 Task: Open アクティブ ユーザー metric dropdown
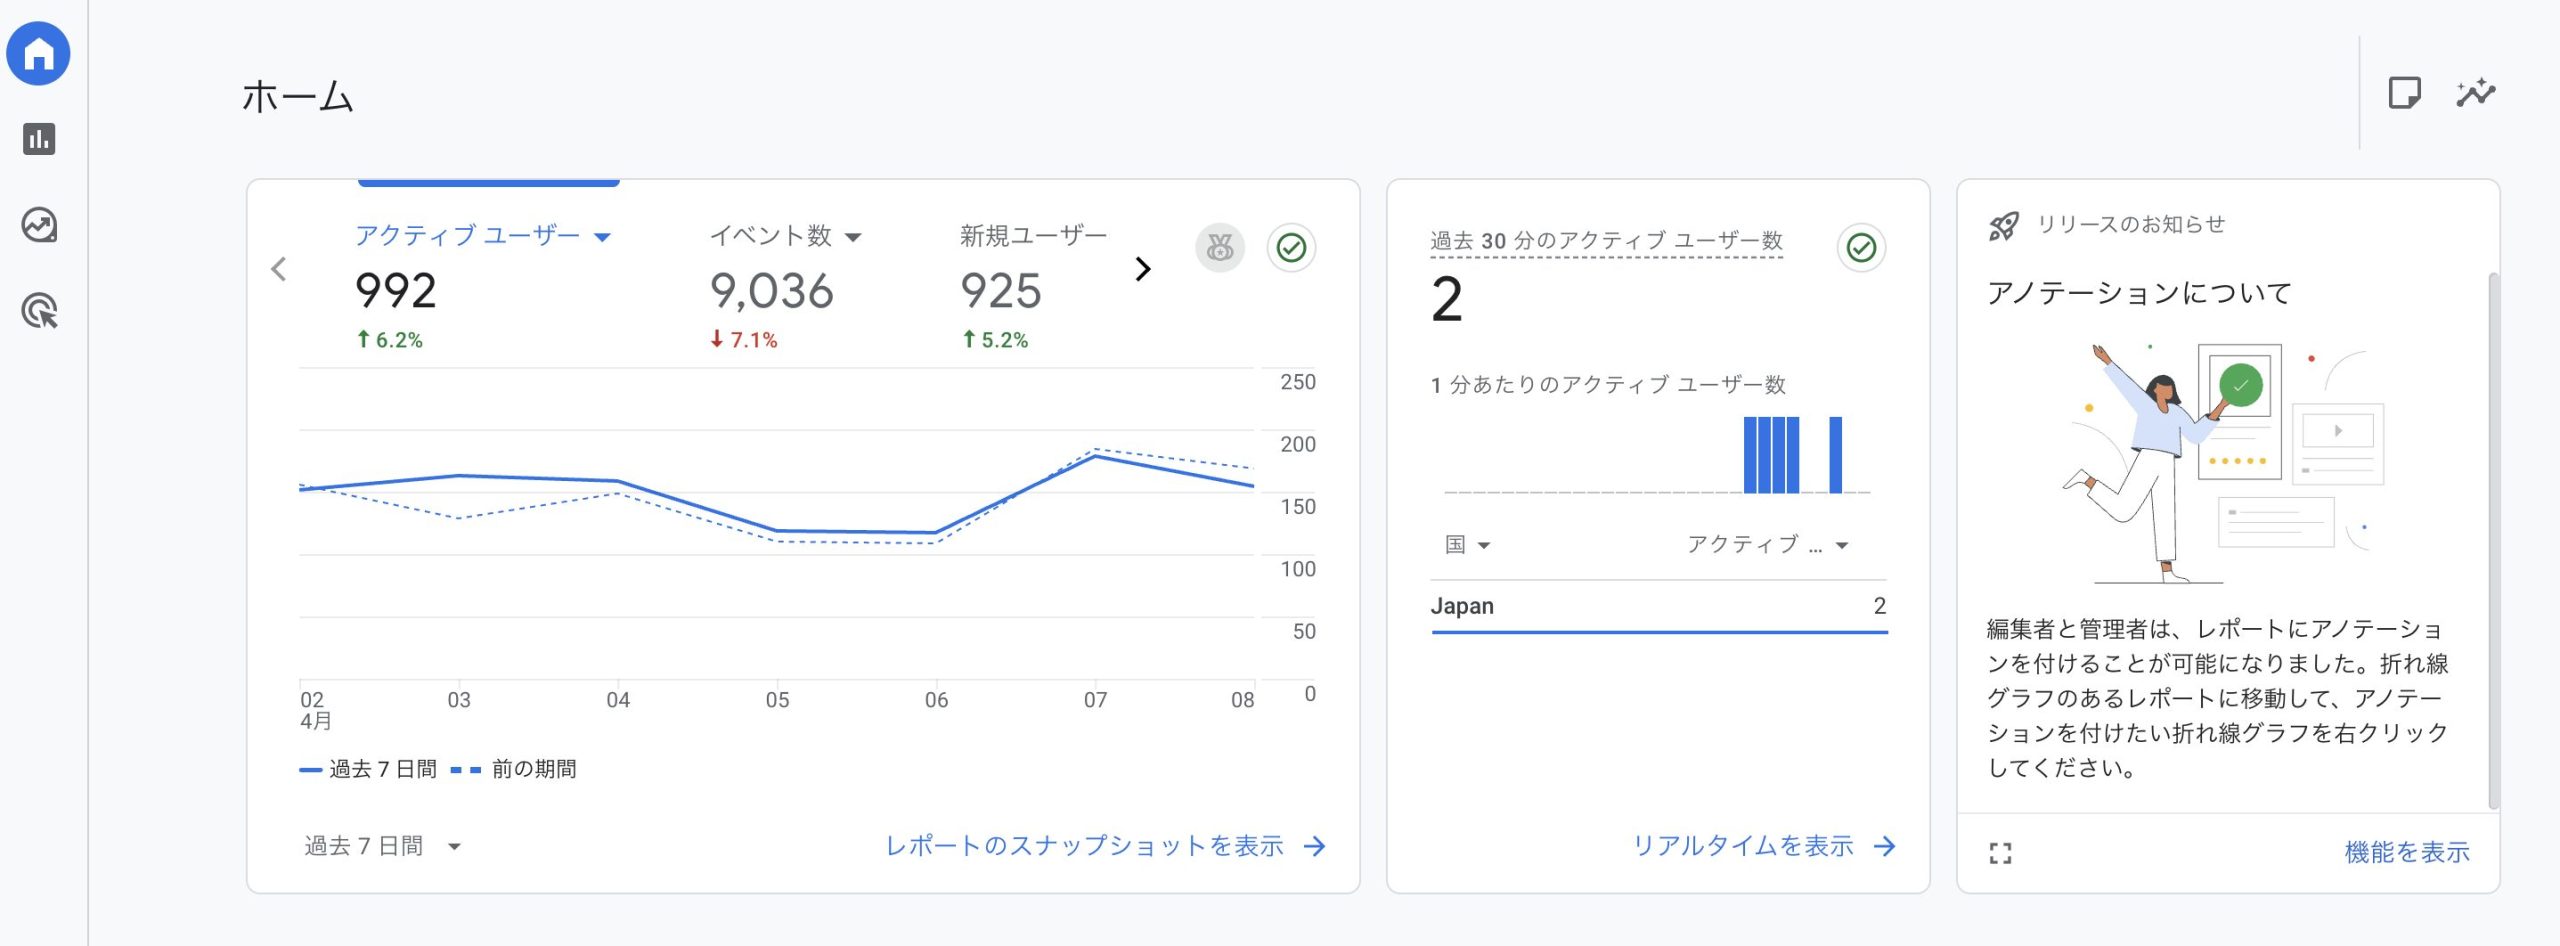[x=482, y=236]
